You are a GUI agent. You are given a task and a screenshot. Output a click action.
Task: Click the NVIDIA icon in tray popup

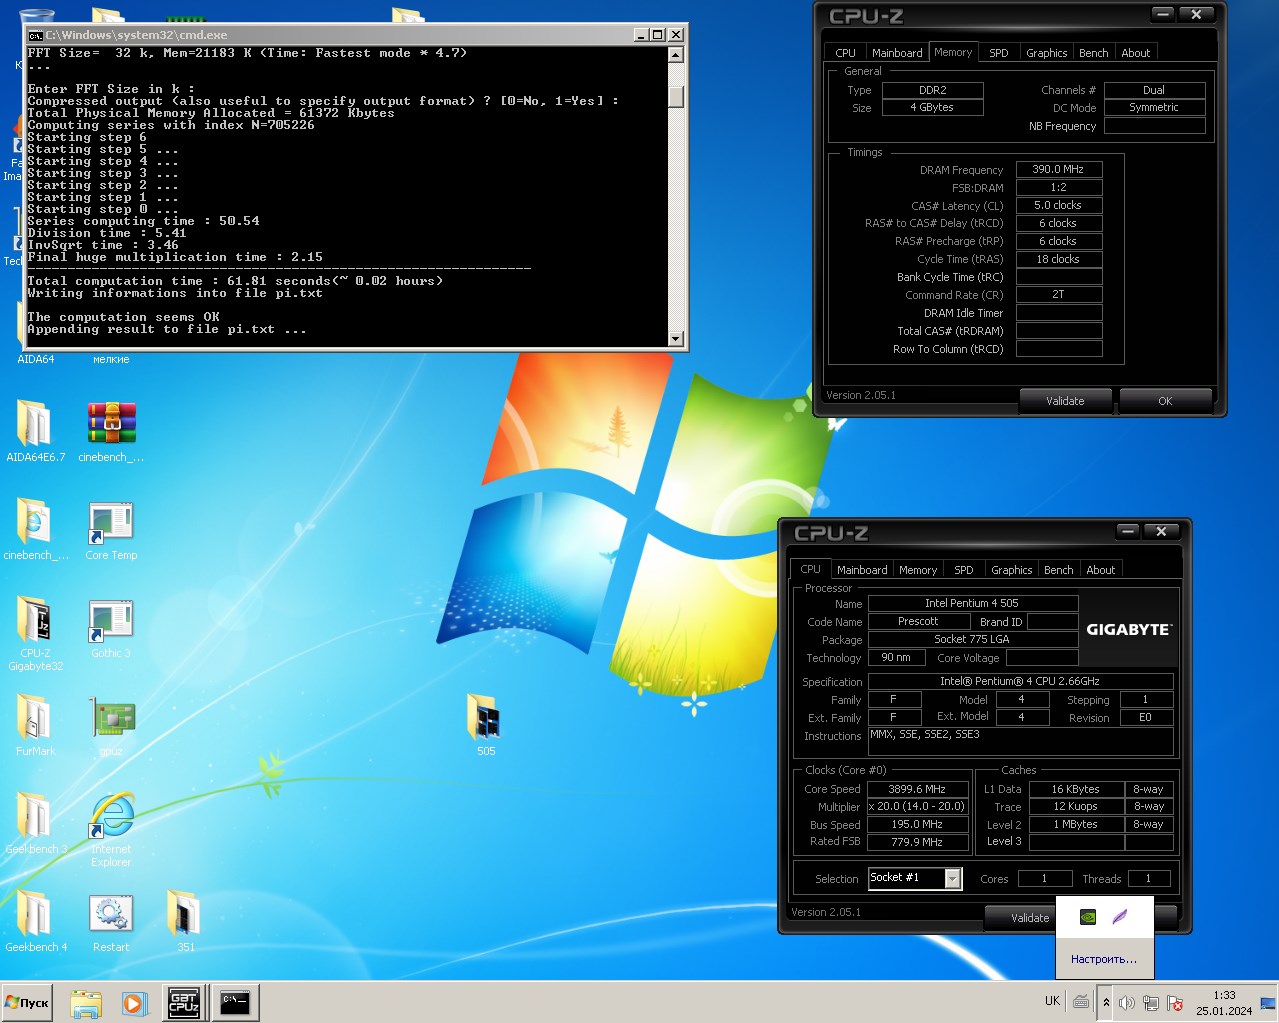click(x=1088, y=916)
